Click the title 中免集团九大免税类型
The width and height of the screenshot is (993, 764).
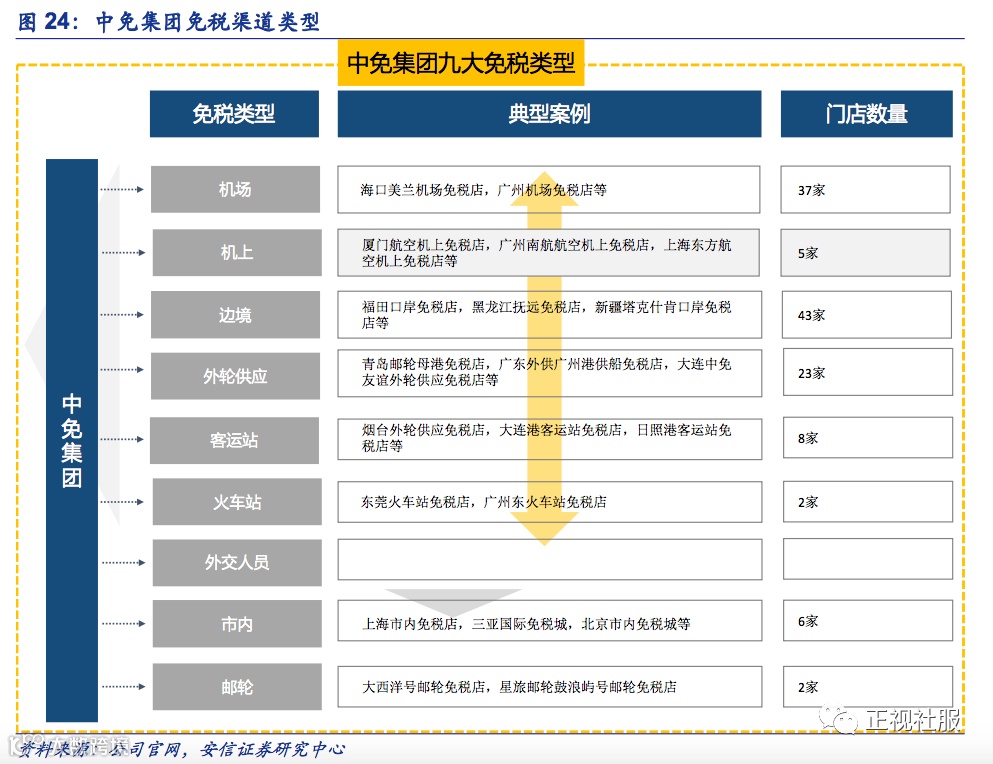click(460, 63)
